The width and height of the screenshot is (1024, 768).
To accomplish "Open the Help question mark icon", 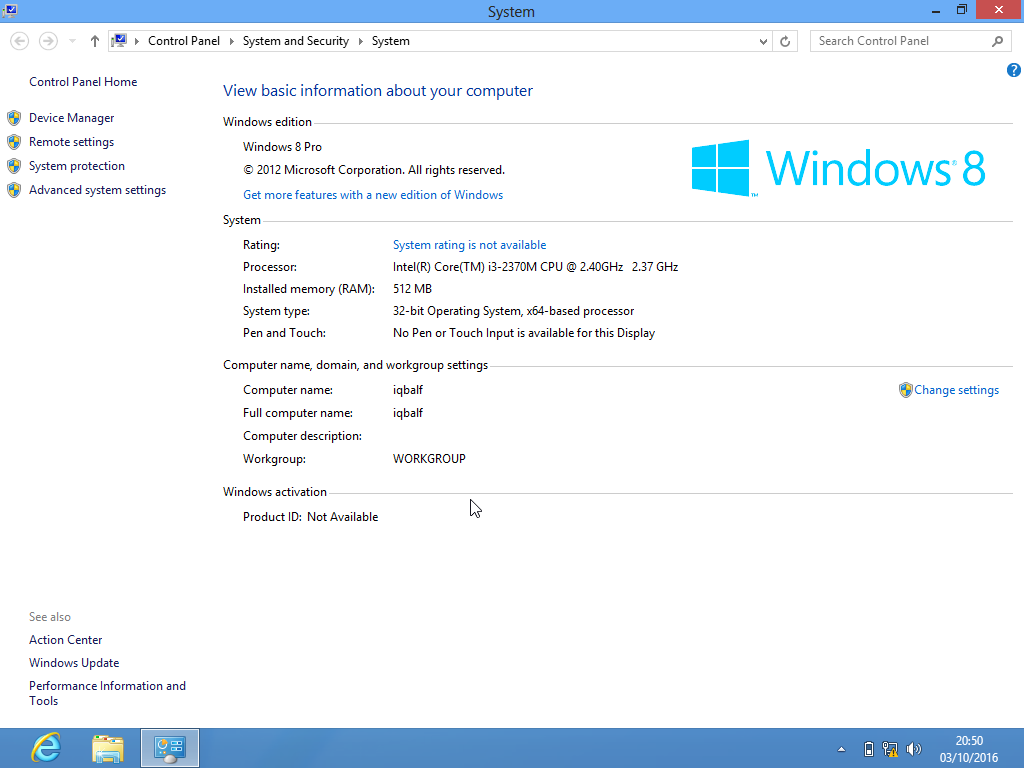I will (x=1014, y=70).
